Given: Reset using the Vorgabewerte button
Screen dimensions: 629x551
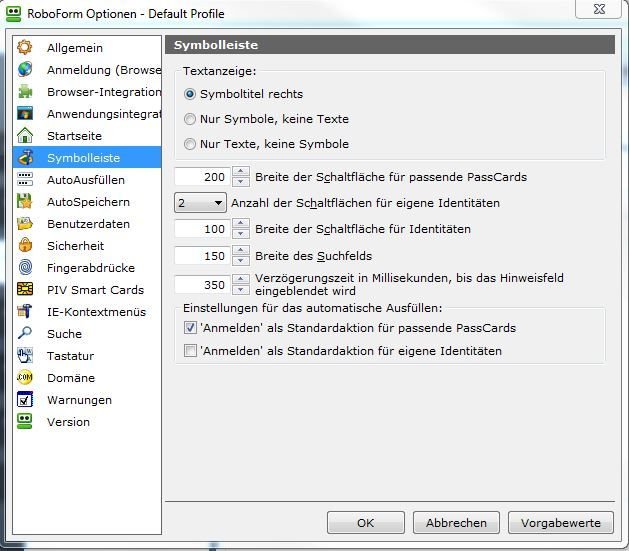Looking at the screenshot, I should 561,523.
